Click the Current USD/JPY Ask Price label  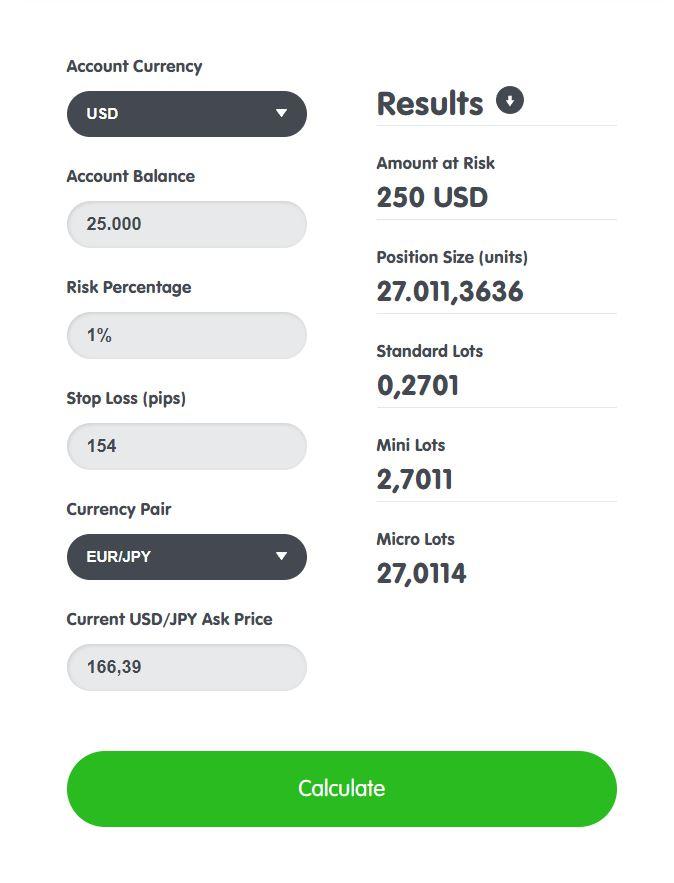[x=169, y=619]
